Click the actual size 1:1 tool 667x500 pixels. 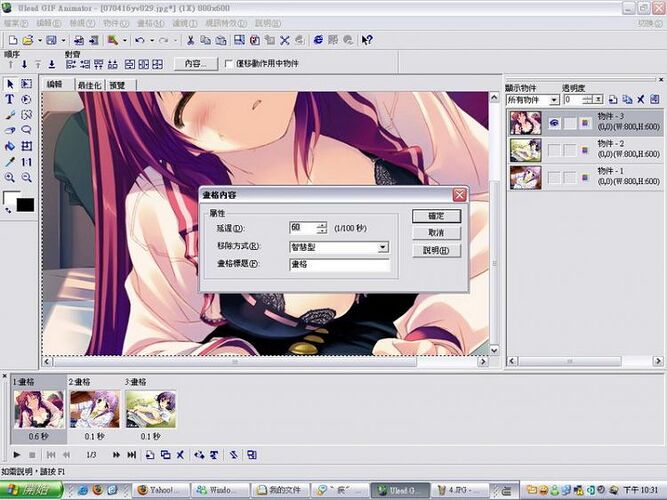click(x=26, y=162)
